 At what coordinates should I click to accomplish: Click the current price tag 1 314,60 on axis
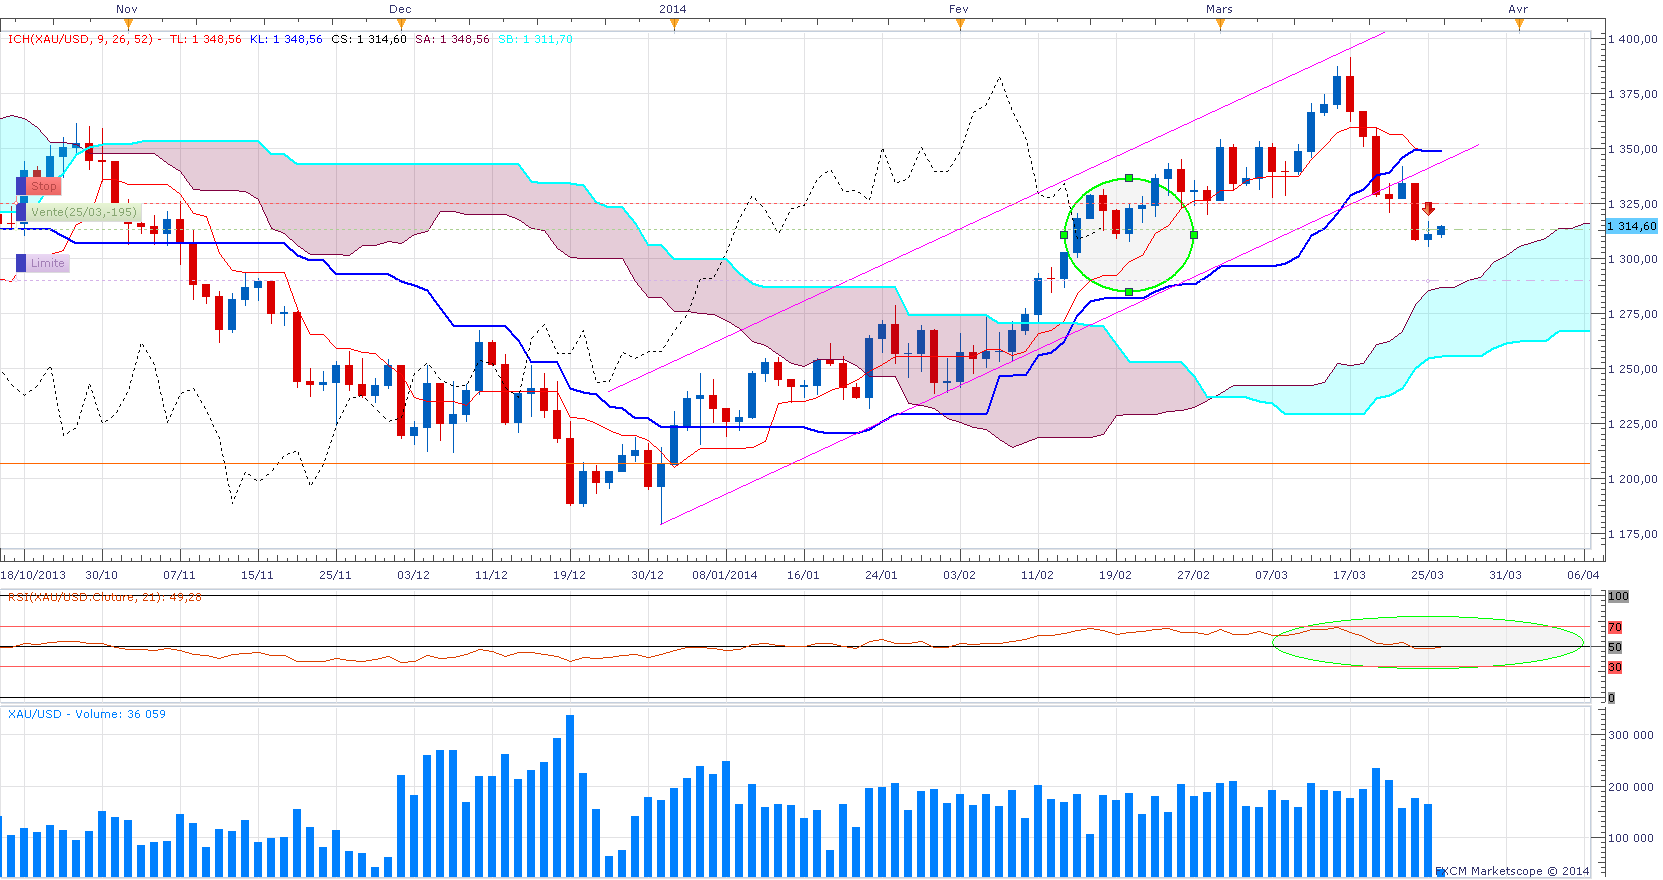click(x=1632, y=226)
